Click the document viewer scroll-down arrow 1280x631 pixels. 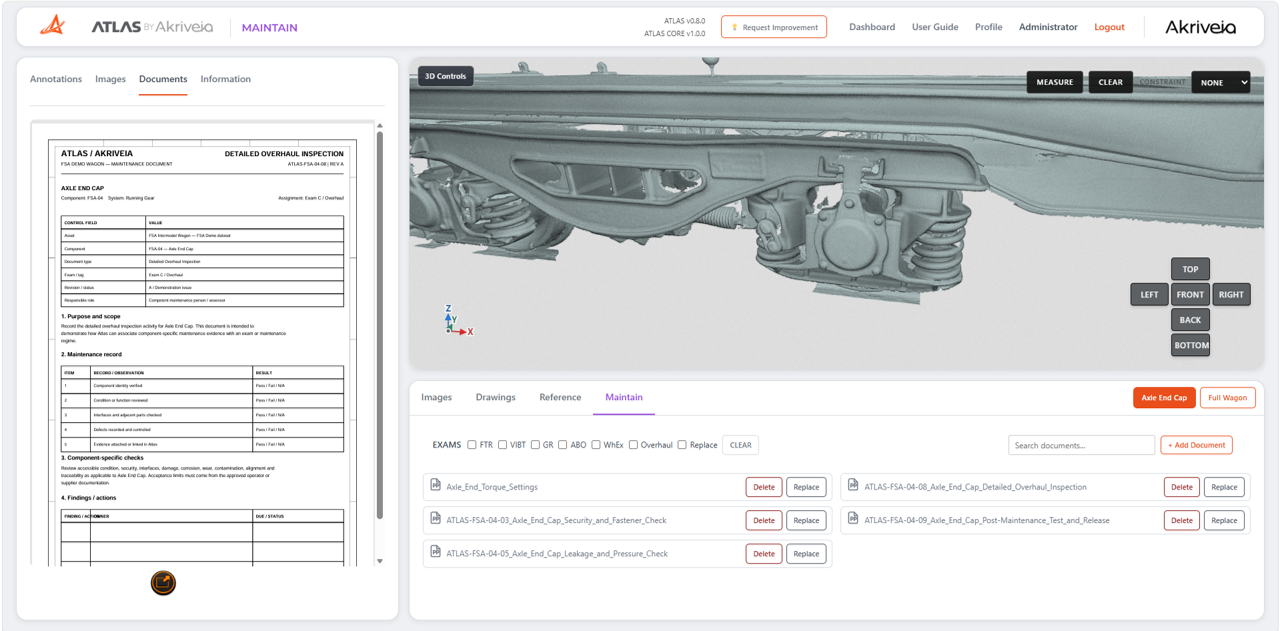379,561
